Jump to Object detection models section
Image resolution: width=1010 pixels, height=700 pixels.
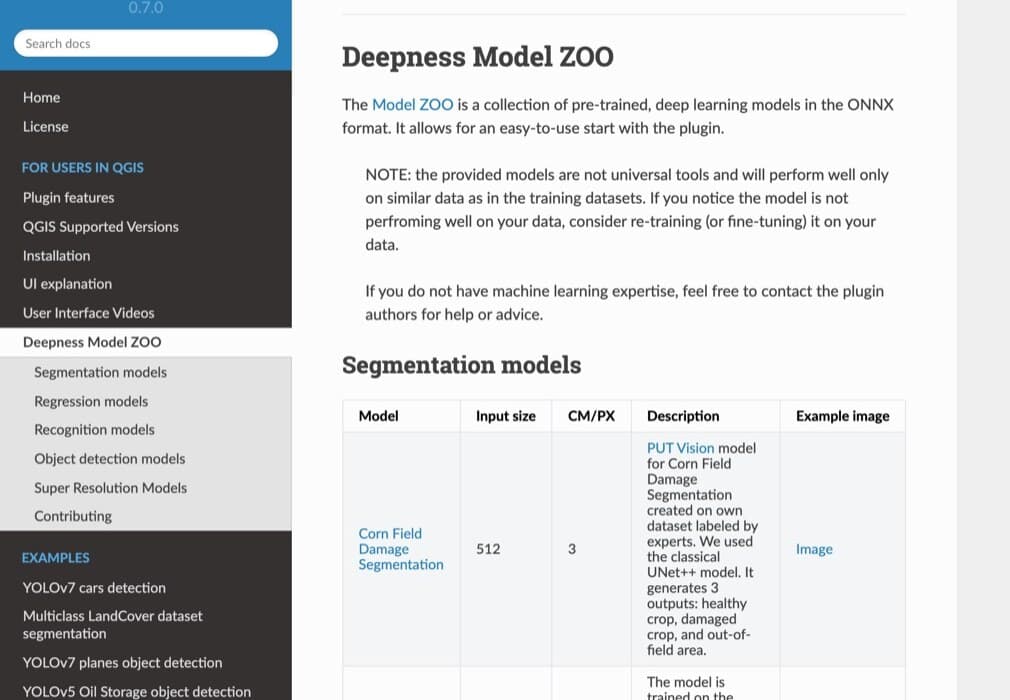(110, 459)
